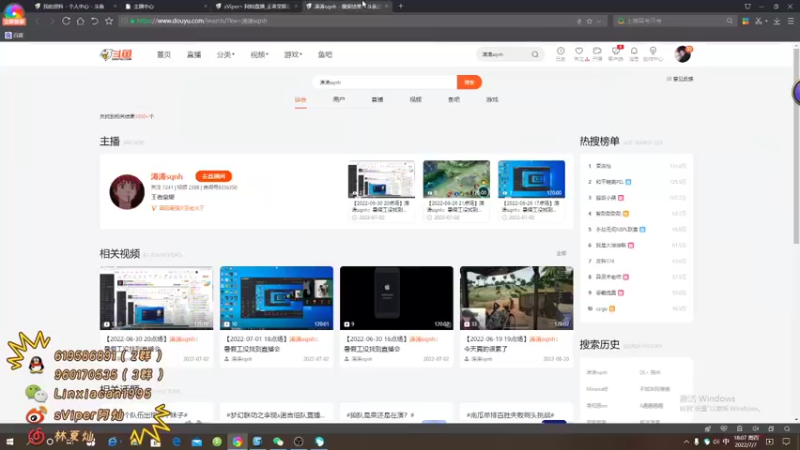Open the creator center bulb icon
Screen dimensions: 800x450
coord(653,54)
